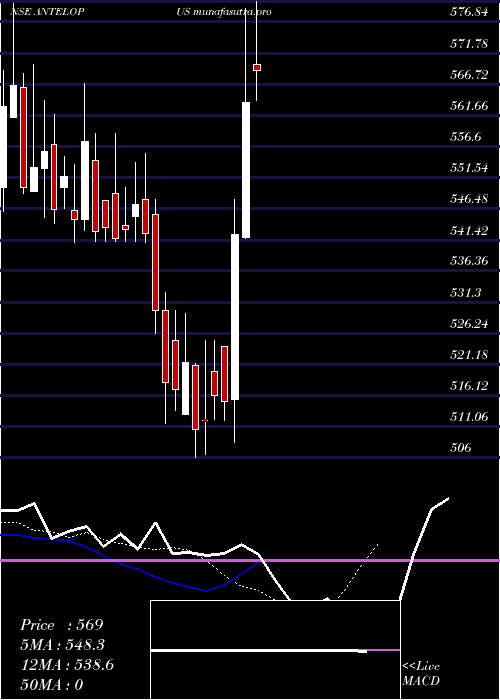Click the tall white candle reaching 562
The image size is (500, 700).
pyautogui.click(x=246, y=170)
